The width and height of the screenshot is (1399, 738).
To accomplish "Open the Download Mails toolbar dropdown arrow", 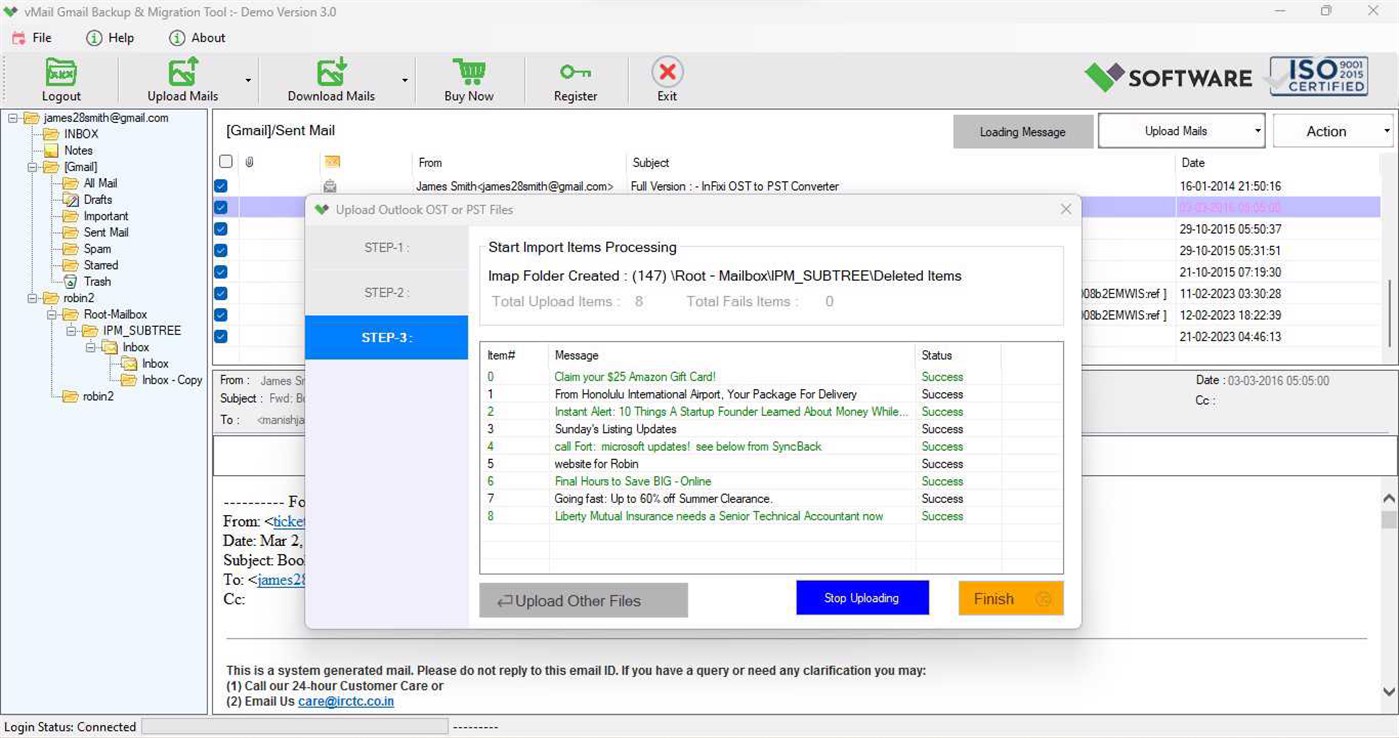I will coord(405,80).
